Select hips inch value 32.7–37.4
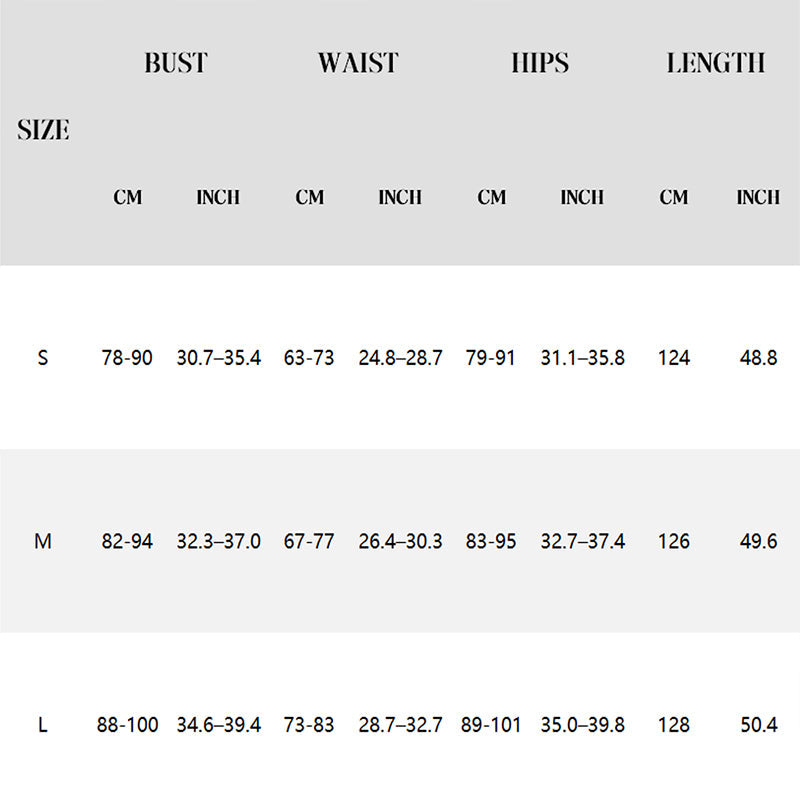Screen dimensions: 800x800 [582, 541]
